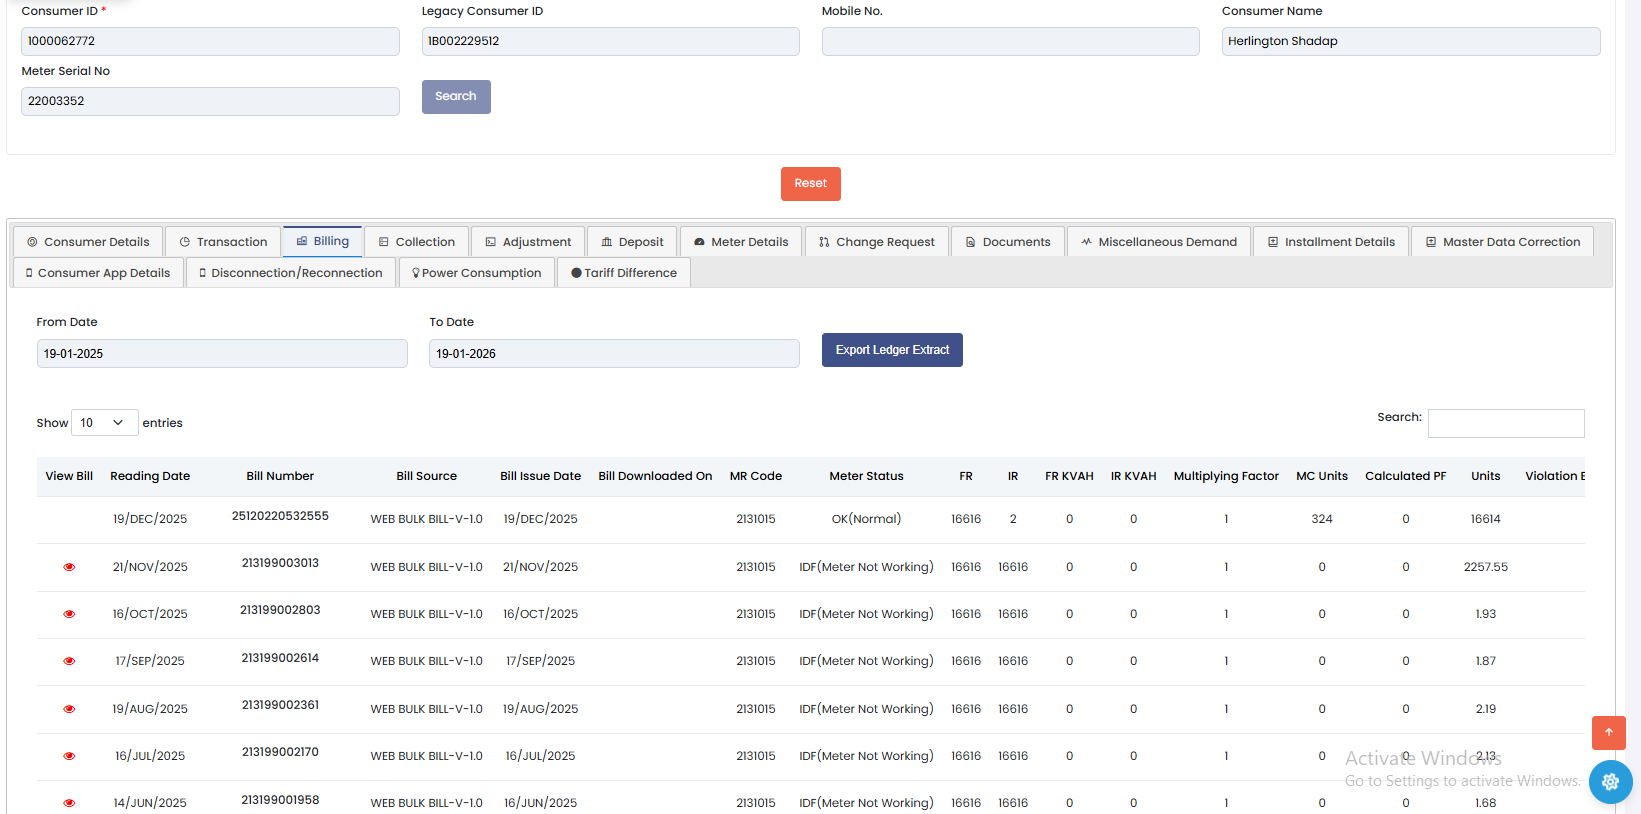Image resolution: width=1641 pixels, height=814 pixels.
Task: Click the table Search input box
Action: [x=1505, y=423]
